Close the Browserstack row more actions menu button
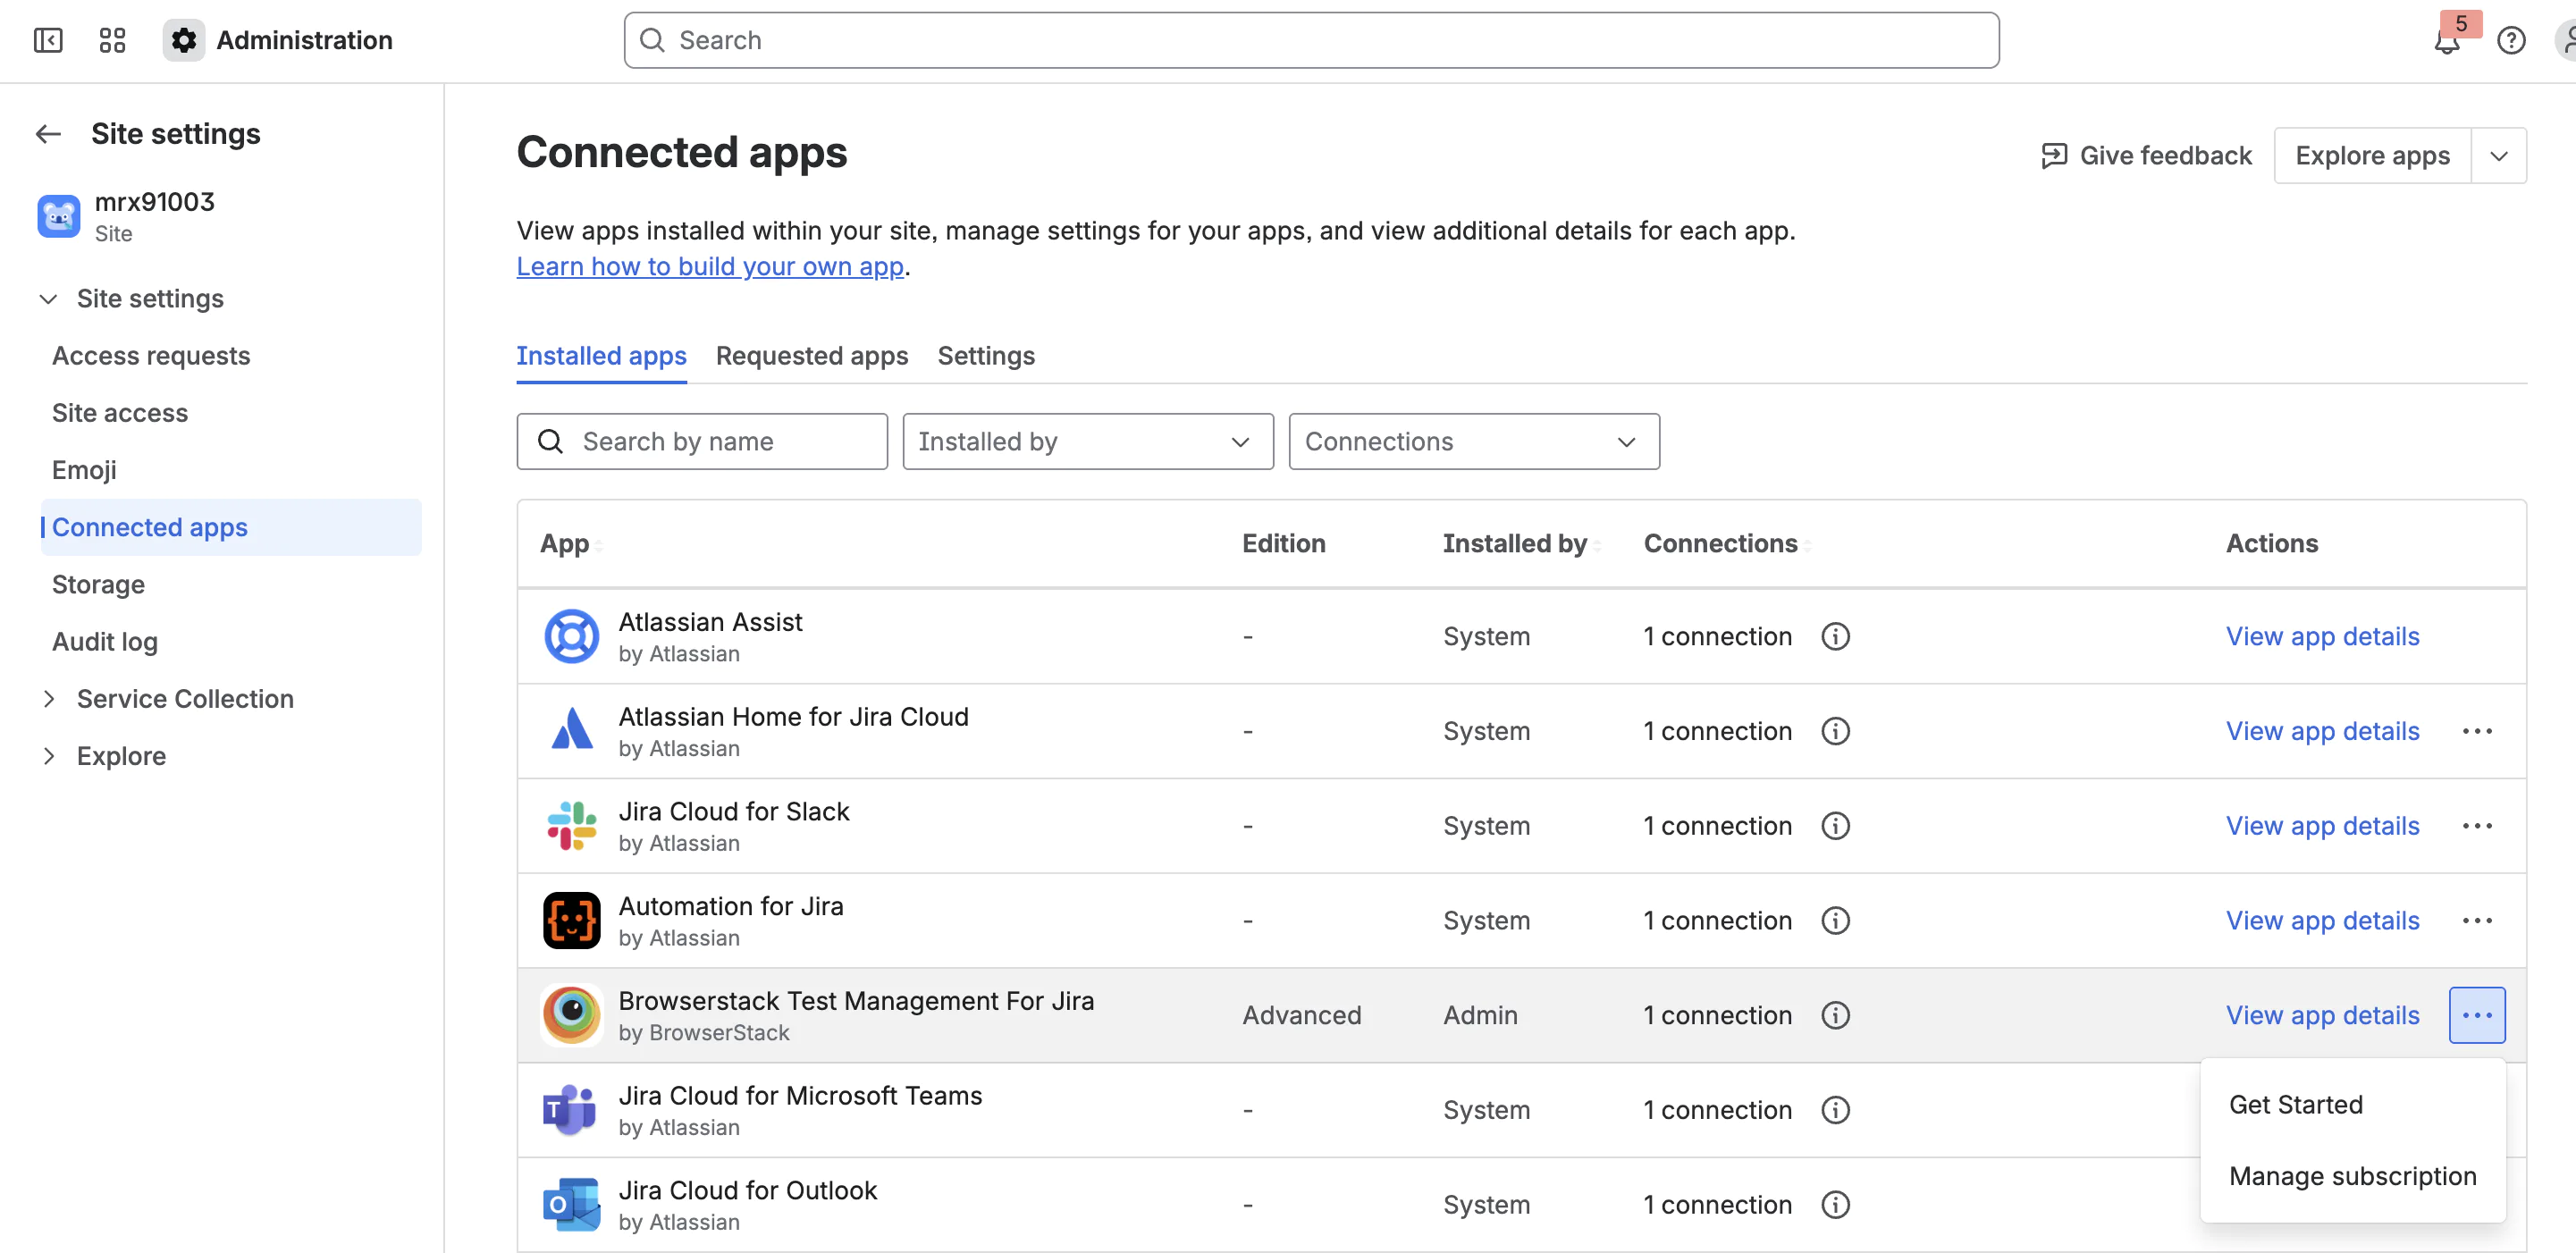This screenshot has width=2576, height=1253. (2476, 1015)
